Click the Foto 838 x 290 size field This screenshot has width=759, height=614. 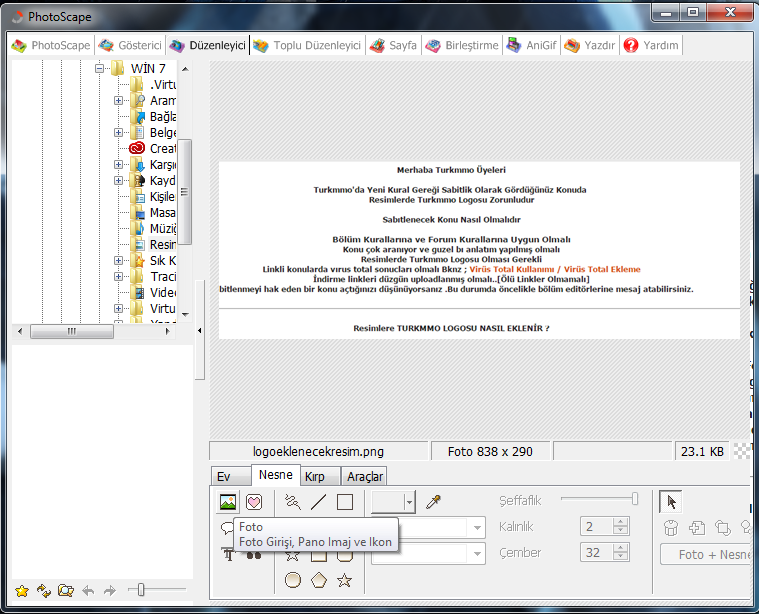(x=490, y=451)
